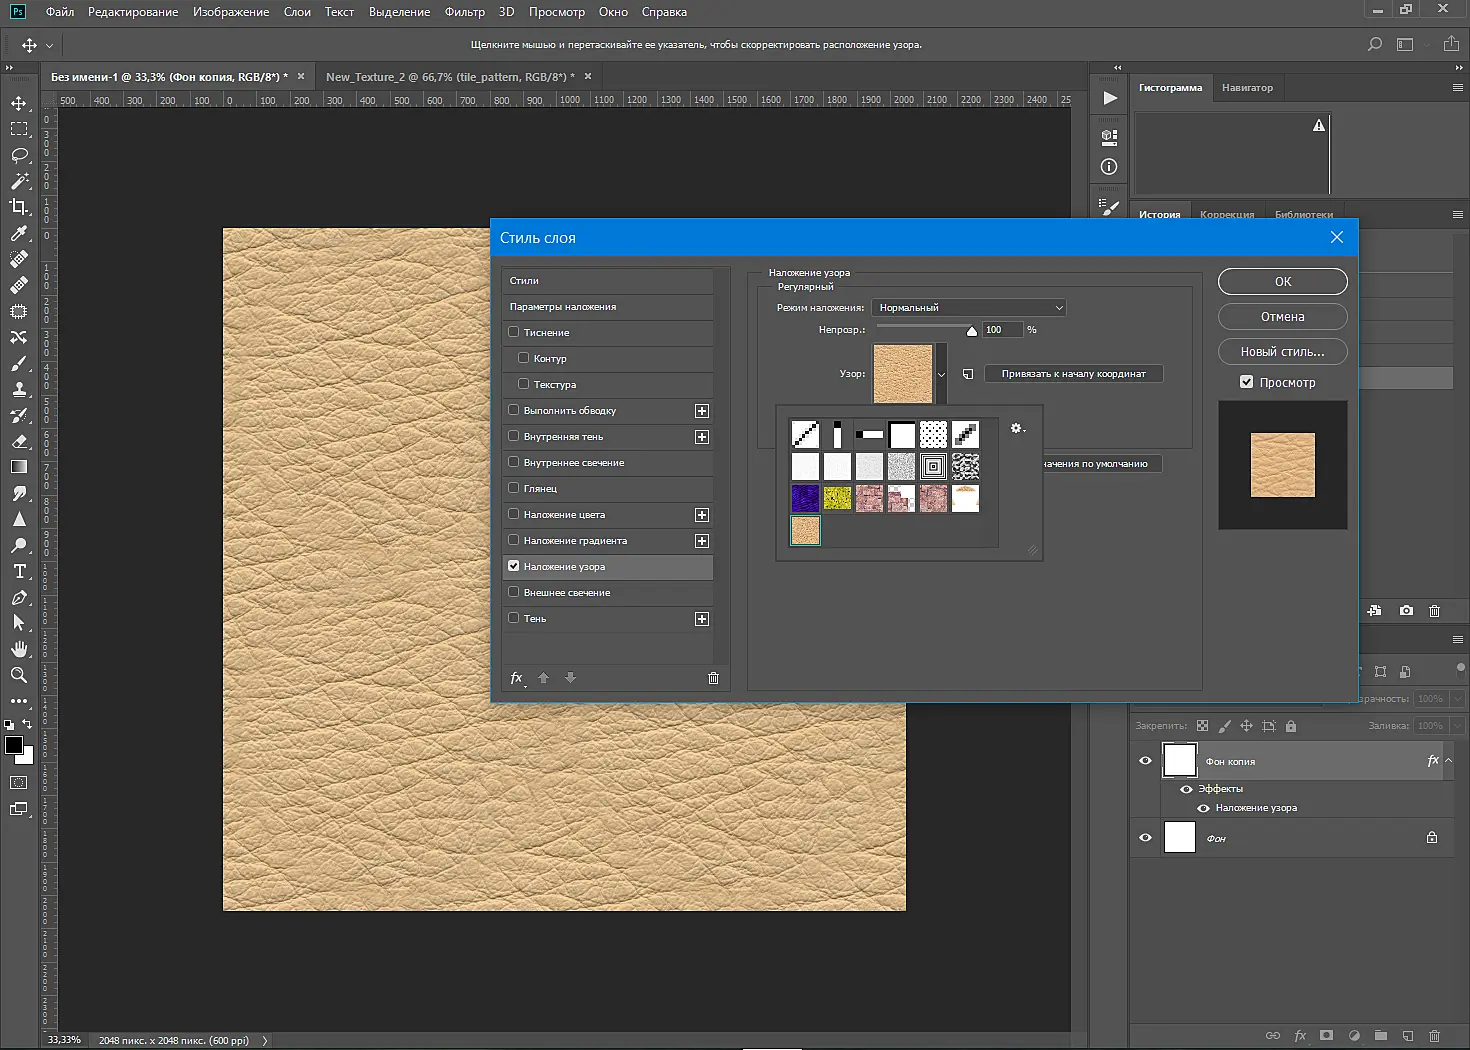
Task: Select the Brush tool
Action: click(19, 363)
